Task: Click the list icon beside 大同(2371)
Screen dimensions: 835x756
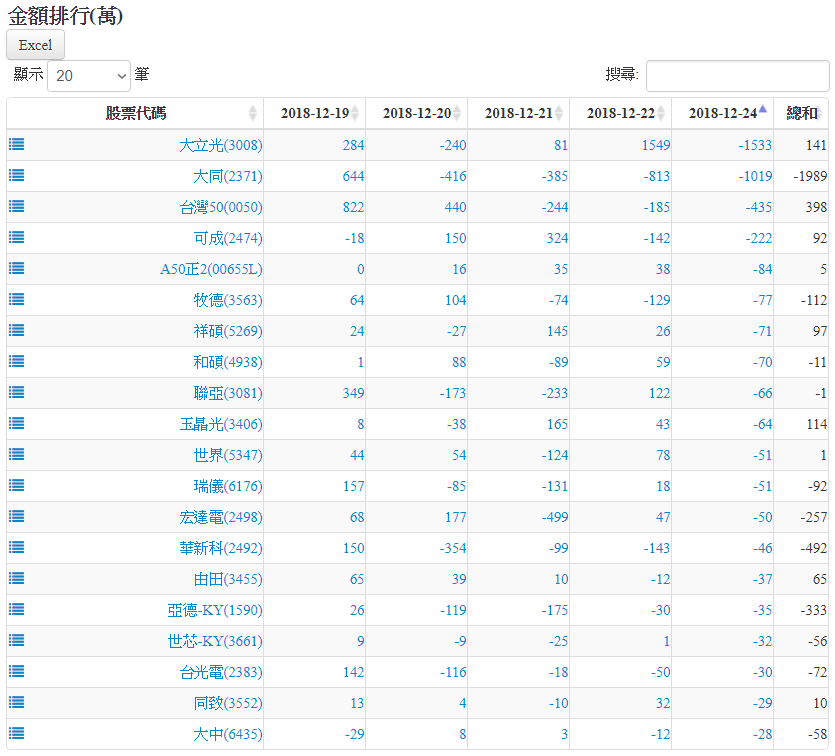Action: 16,175
